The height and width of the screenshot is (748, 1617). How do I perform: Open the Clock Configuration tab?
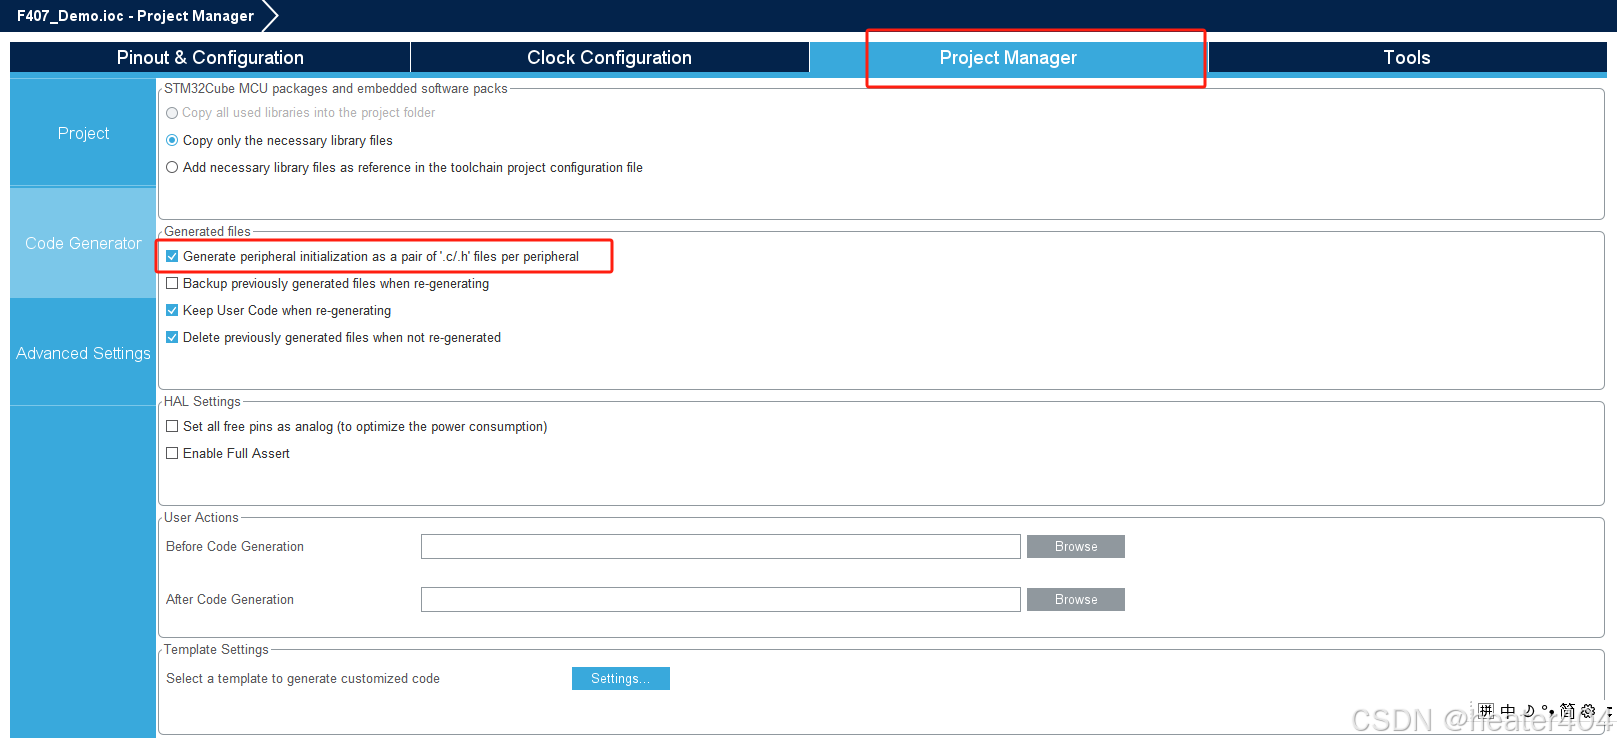609,57
